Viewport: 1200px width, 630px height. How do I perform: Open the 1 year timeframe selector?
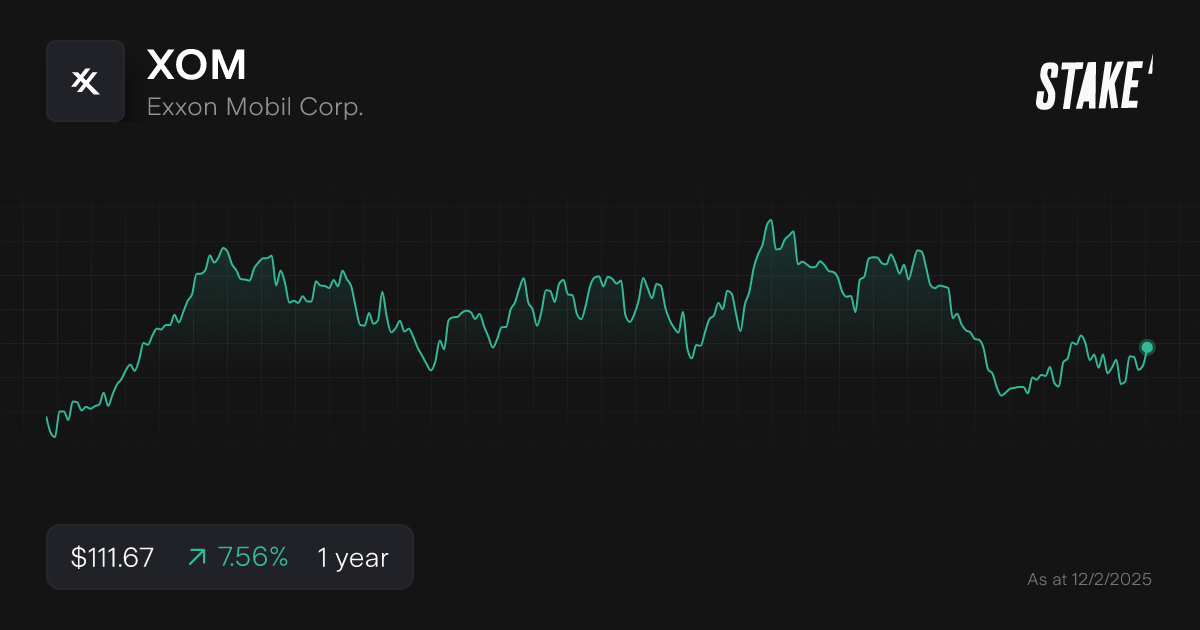(351, 557)
